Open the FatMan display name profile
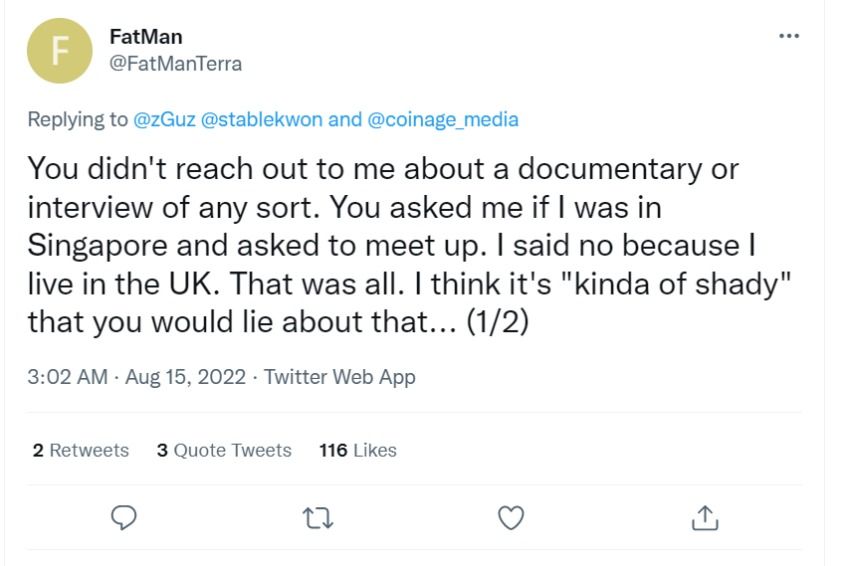850x566 pixels. click(x=145, y=37)
